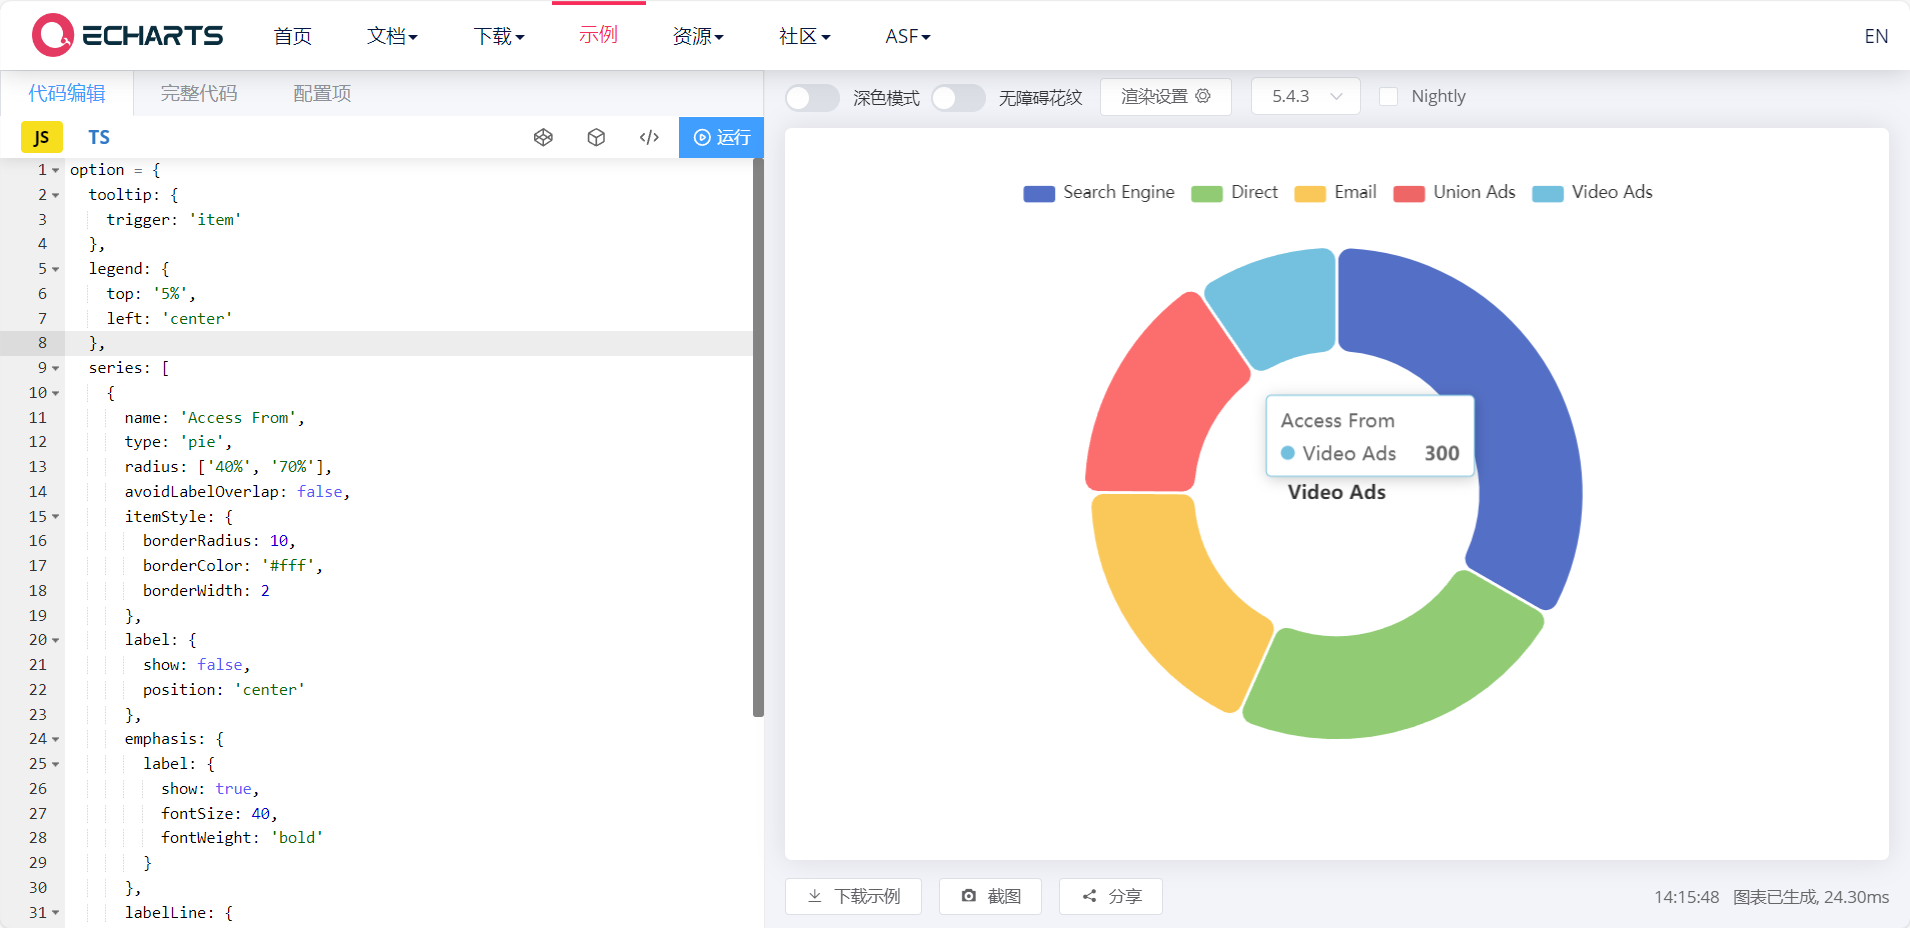
Task: Click the code text "radius: ['40%', '70%'],"
Action: coord(228,467)
